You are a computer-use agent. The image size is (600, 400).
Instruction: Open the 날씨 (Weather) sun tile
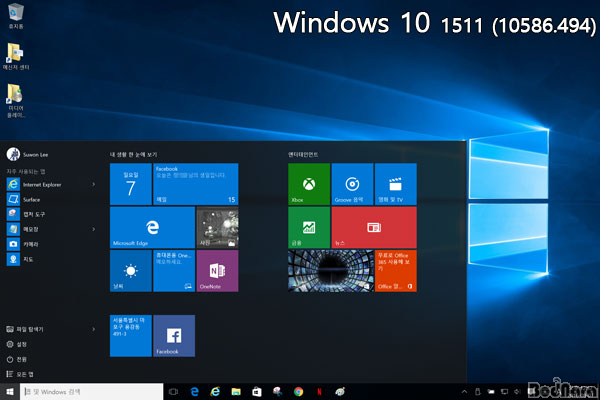coord(131,271)
